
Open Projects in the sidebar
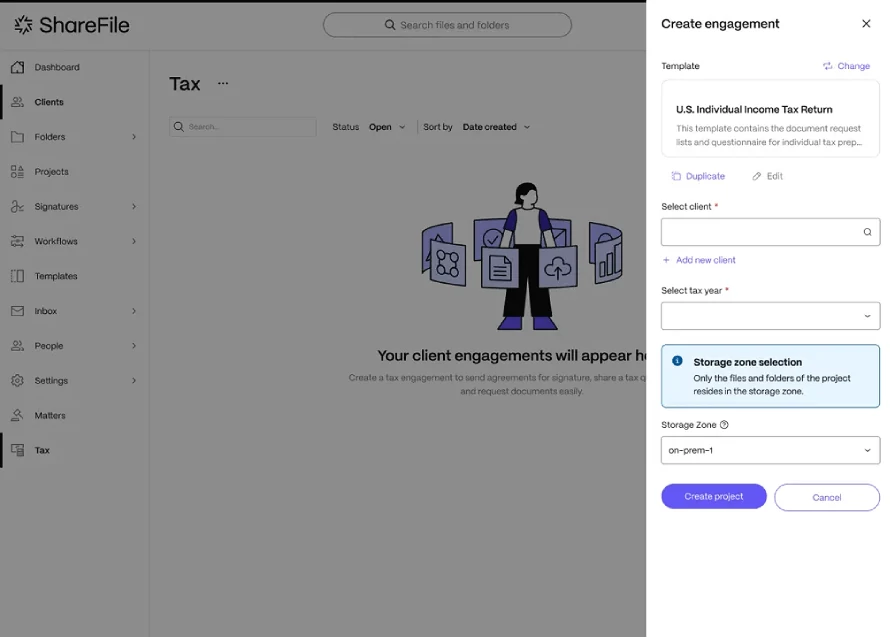[51, 172]
